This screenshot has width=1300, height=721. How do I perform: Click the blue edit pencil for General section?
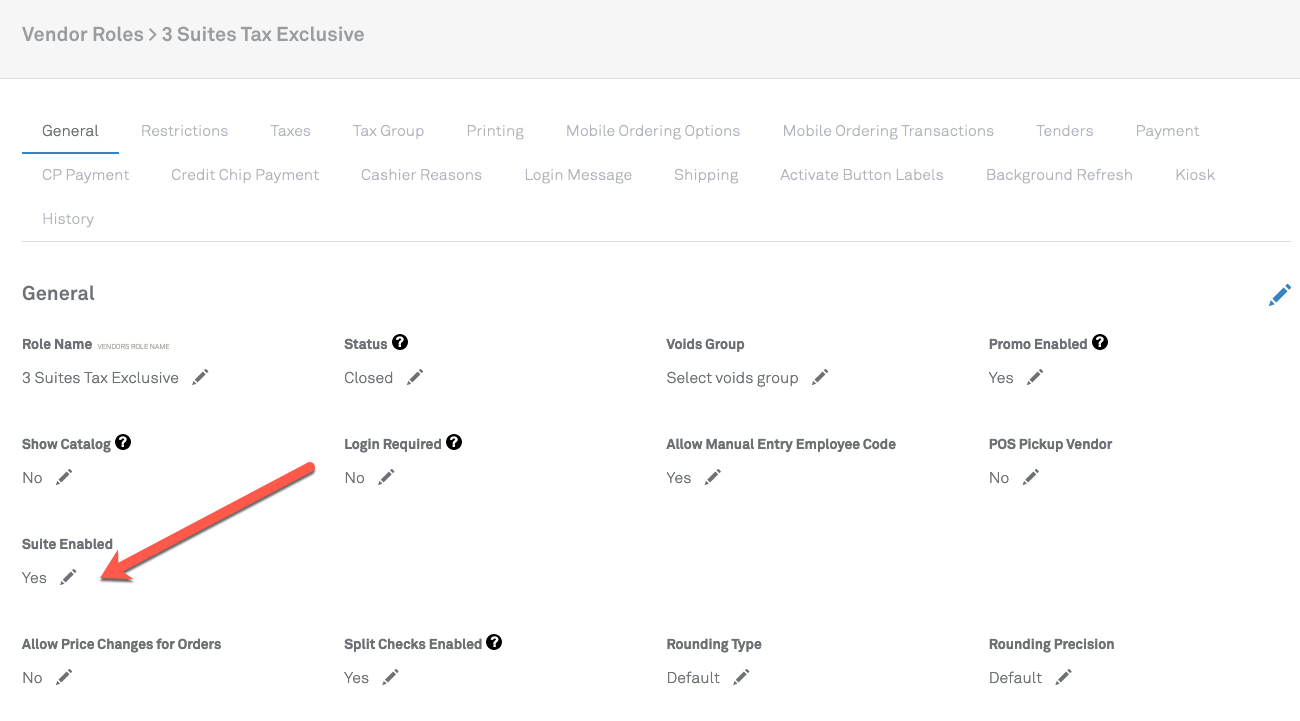(1279, 295)
